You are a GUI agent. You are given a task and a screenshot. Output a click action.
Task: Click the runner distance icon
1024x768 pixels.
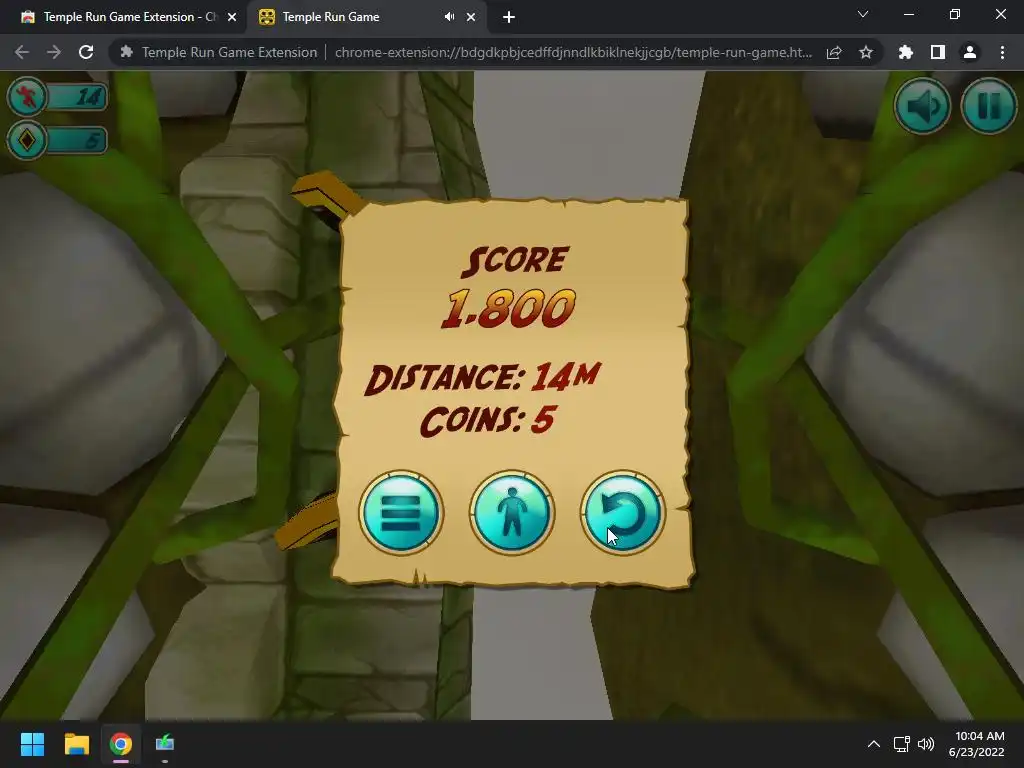(27, 97)
